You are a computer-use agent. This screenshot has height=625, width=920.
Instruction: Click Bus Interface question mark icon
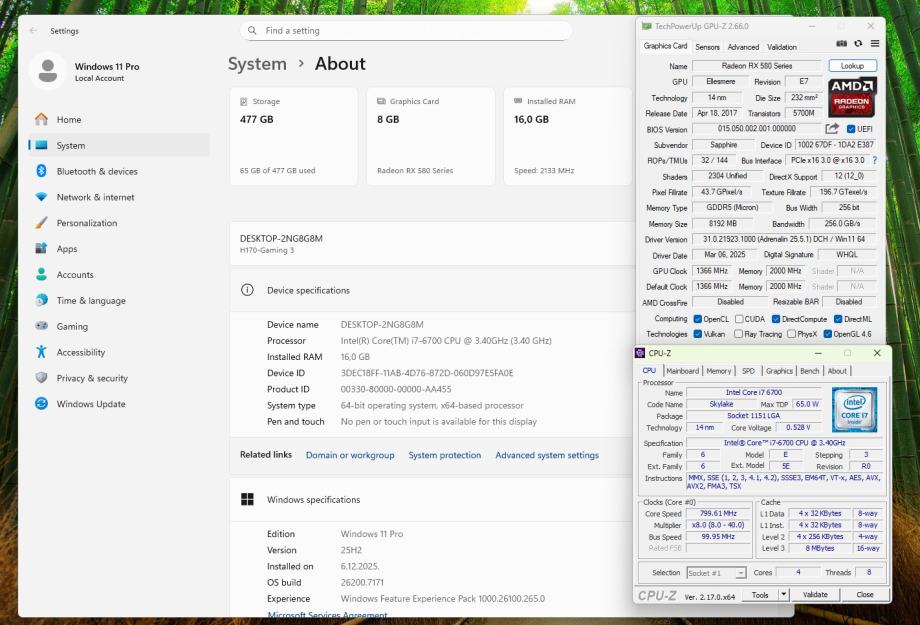(x=874, y=160)
